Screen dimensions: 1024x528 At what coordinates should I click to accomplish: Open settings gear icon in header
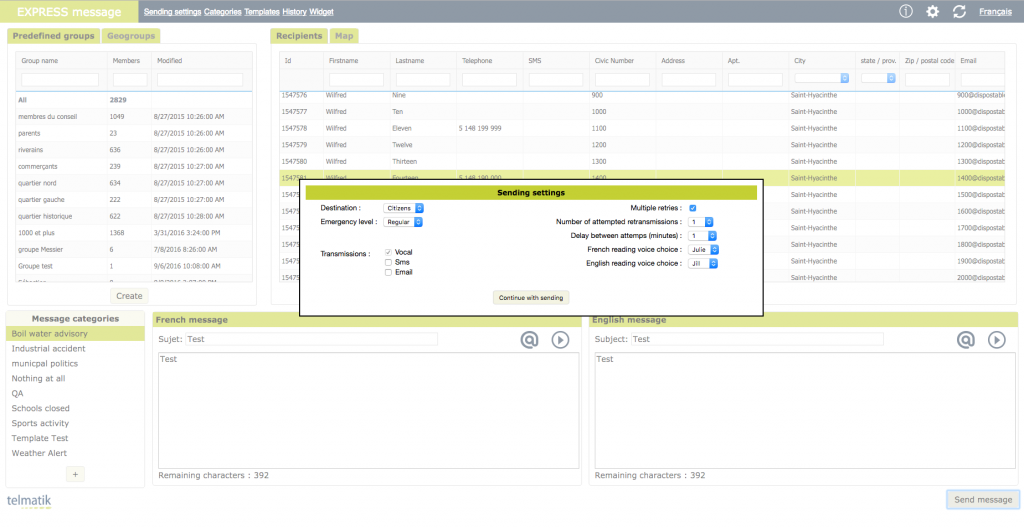tap(933, 12)
